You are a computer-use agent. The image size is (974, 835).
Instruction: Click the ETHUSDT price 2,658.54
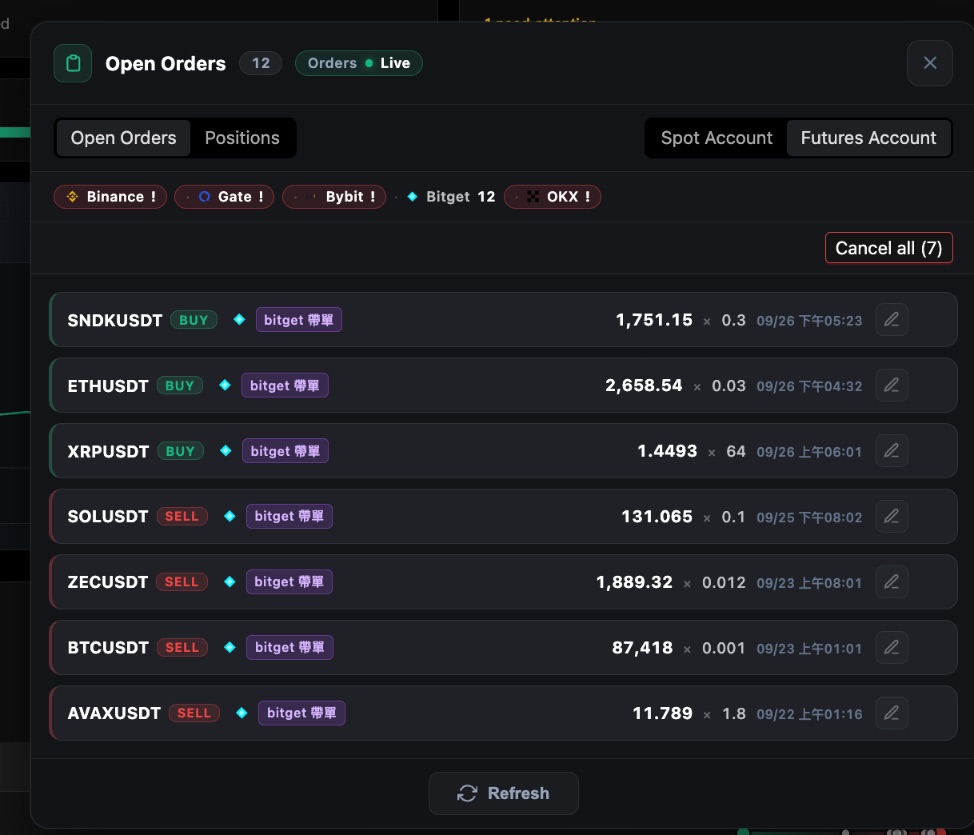(644, 386)
